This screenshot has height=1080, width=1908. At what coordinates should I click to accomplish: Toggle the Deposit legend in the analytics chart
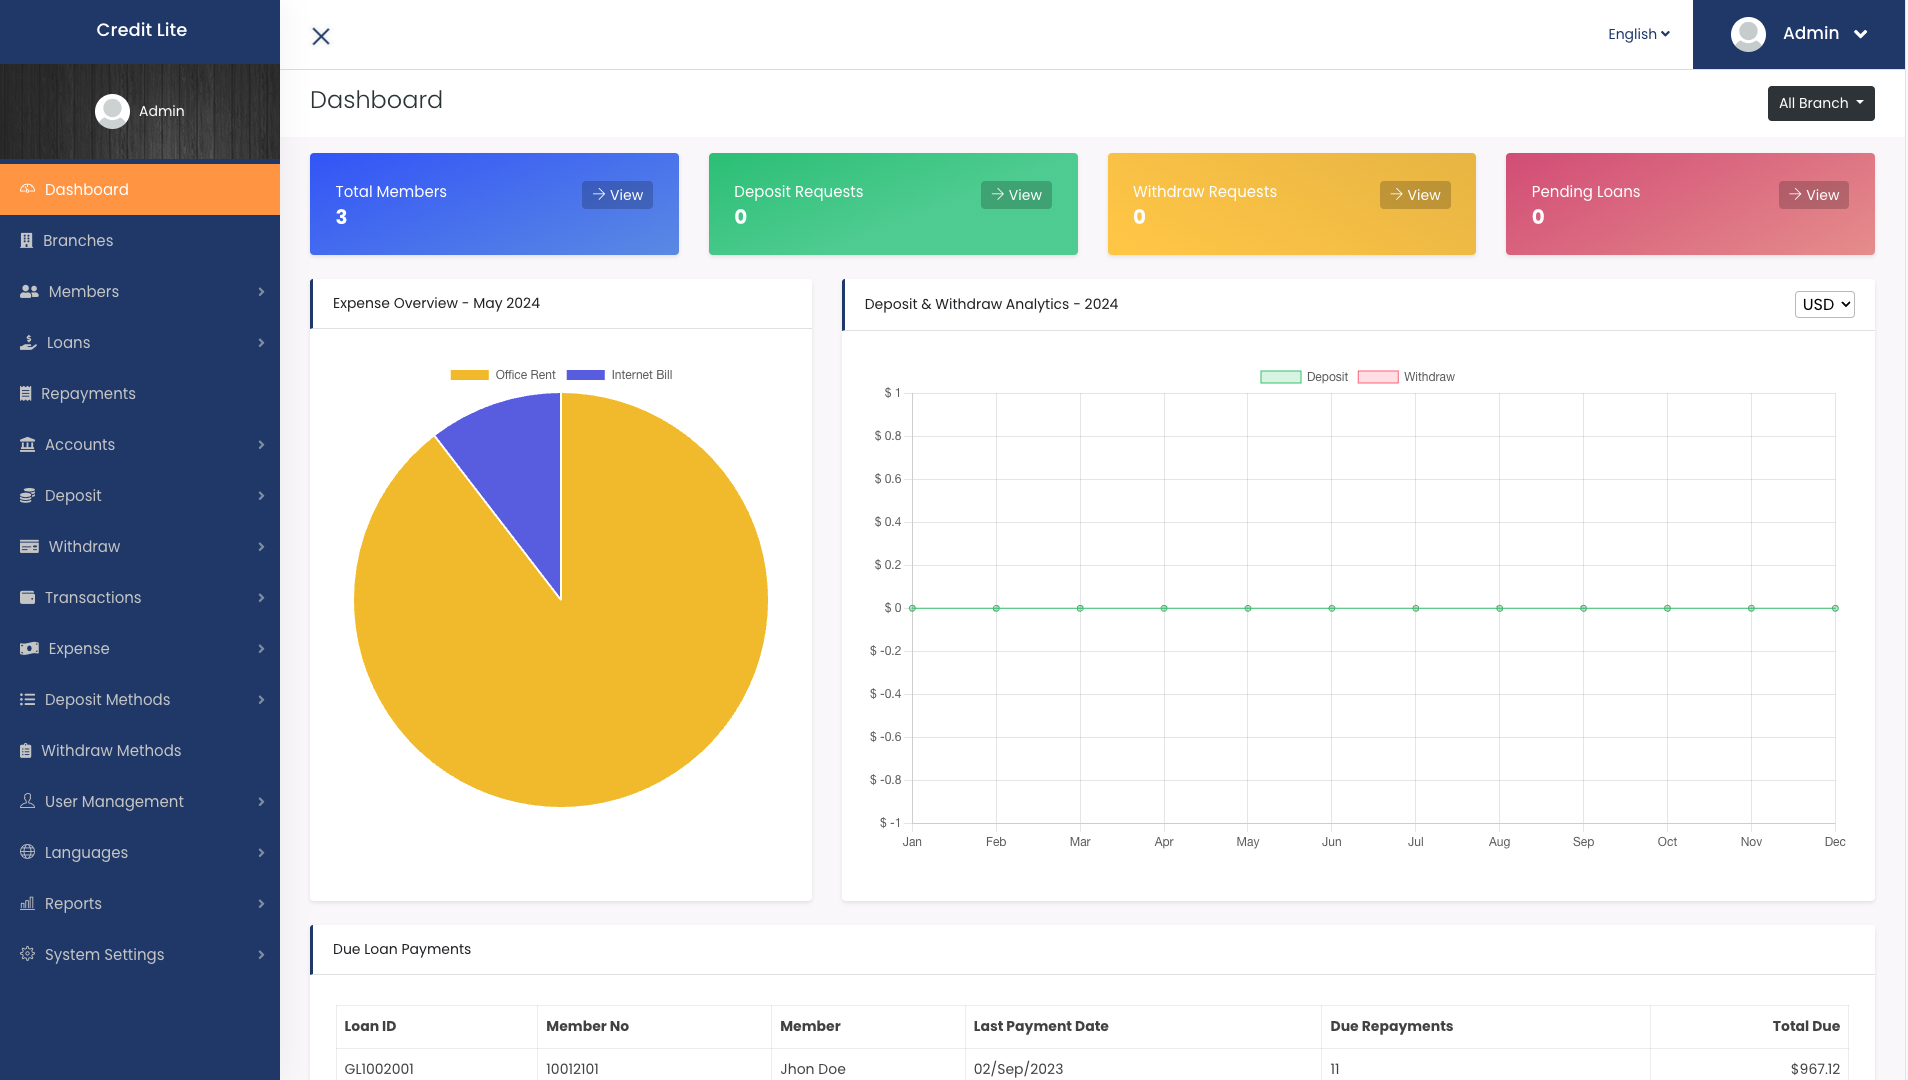tap(1306, 376)
